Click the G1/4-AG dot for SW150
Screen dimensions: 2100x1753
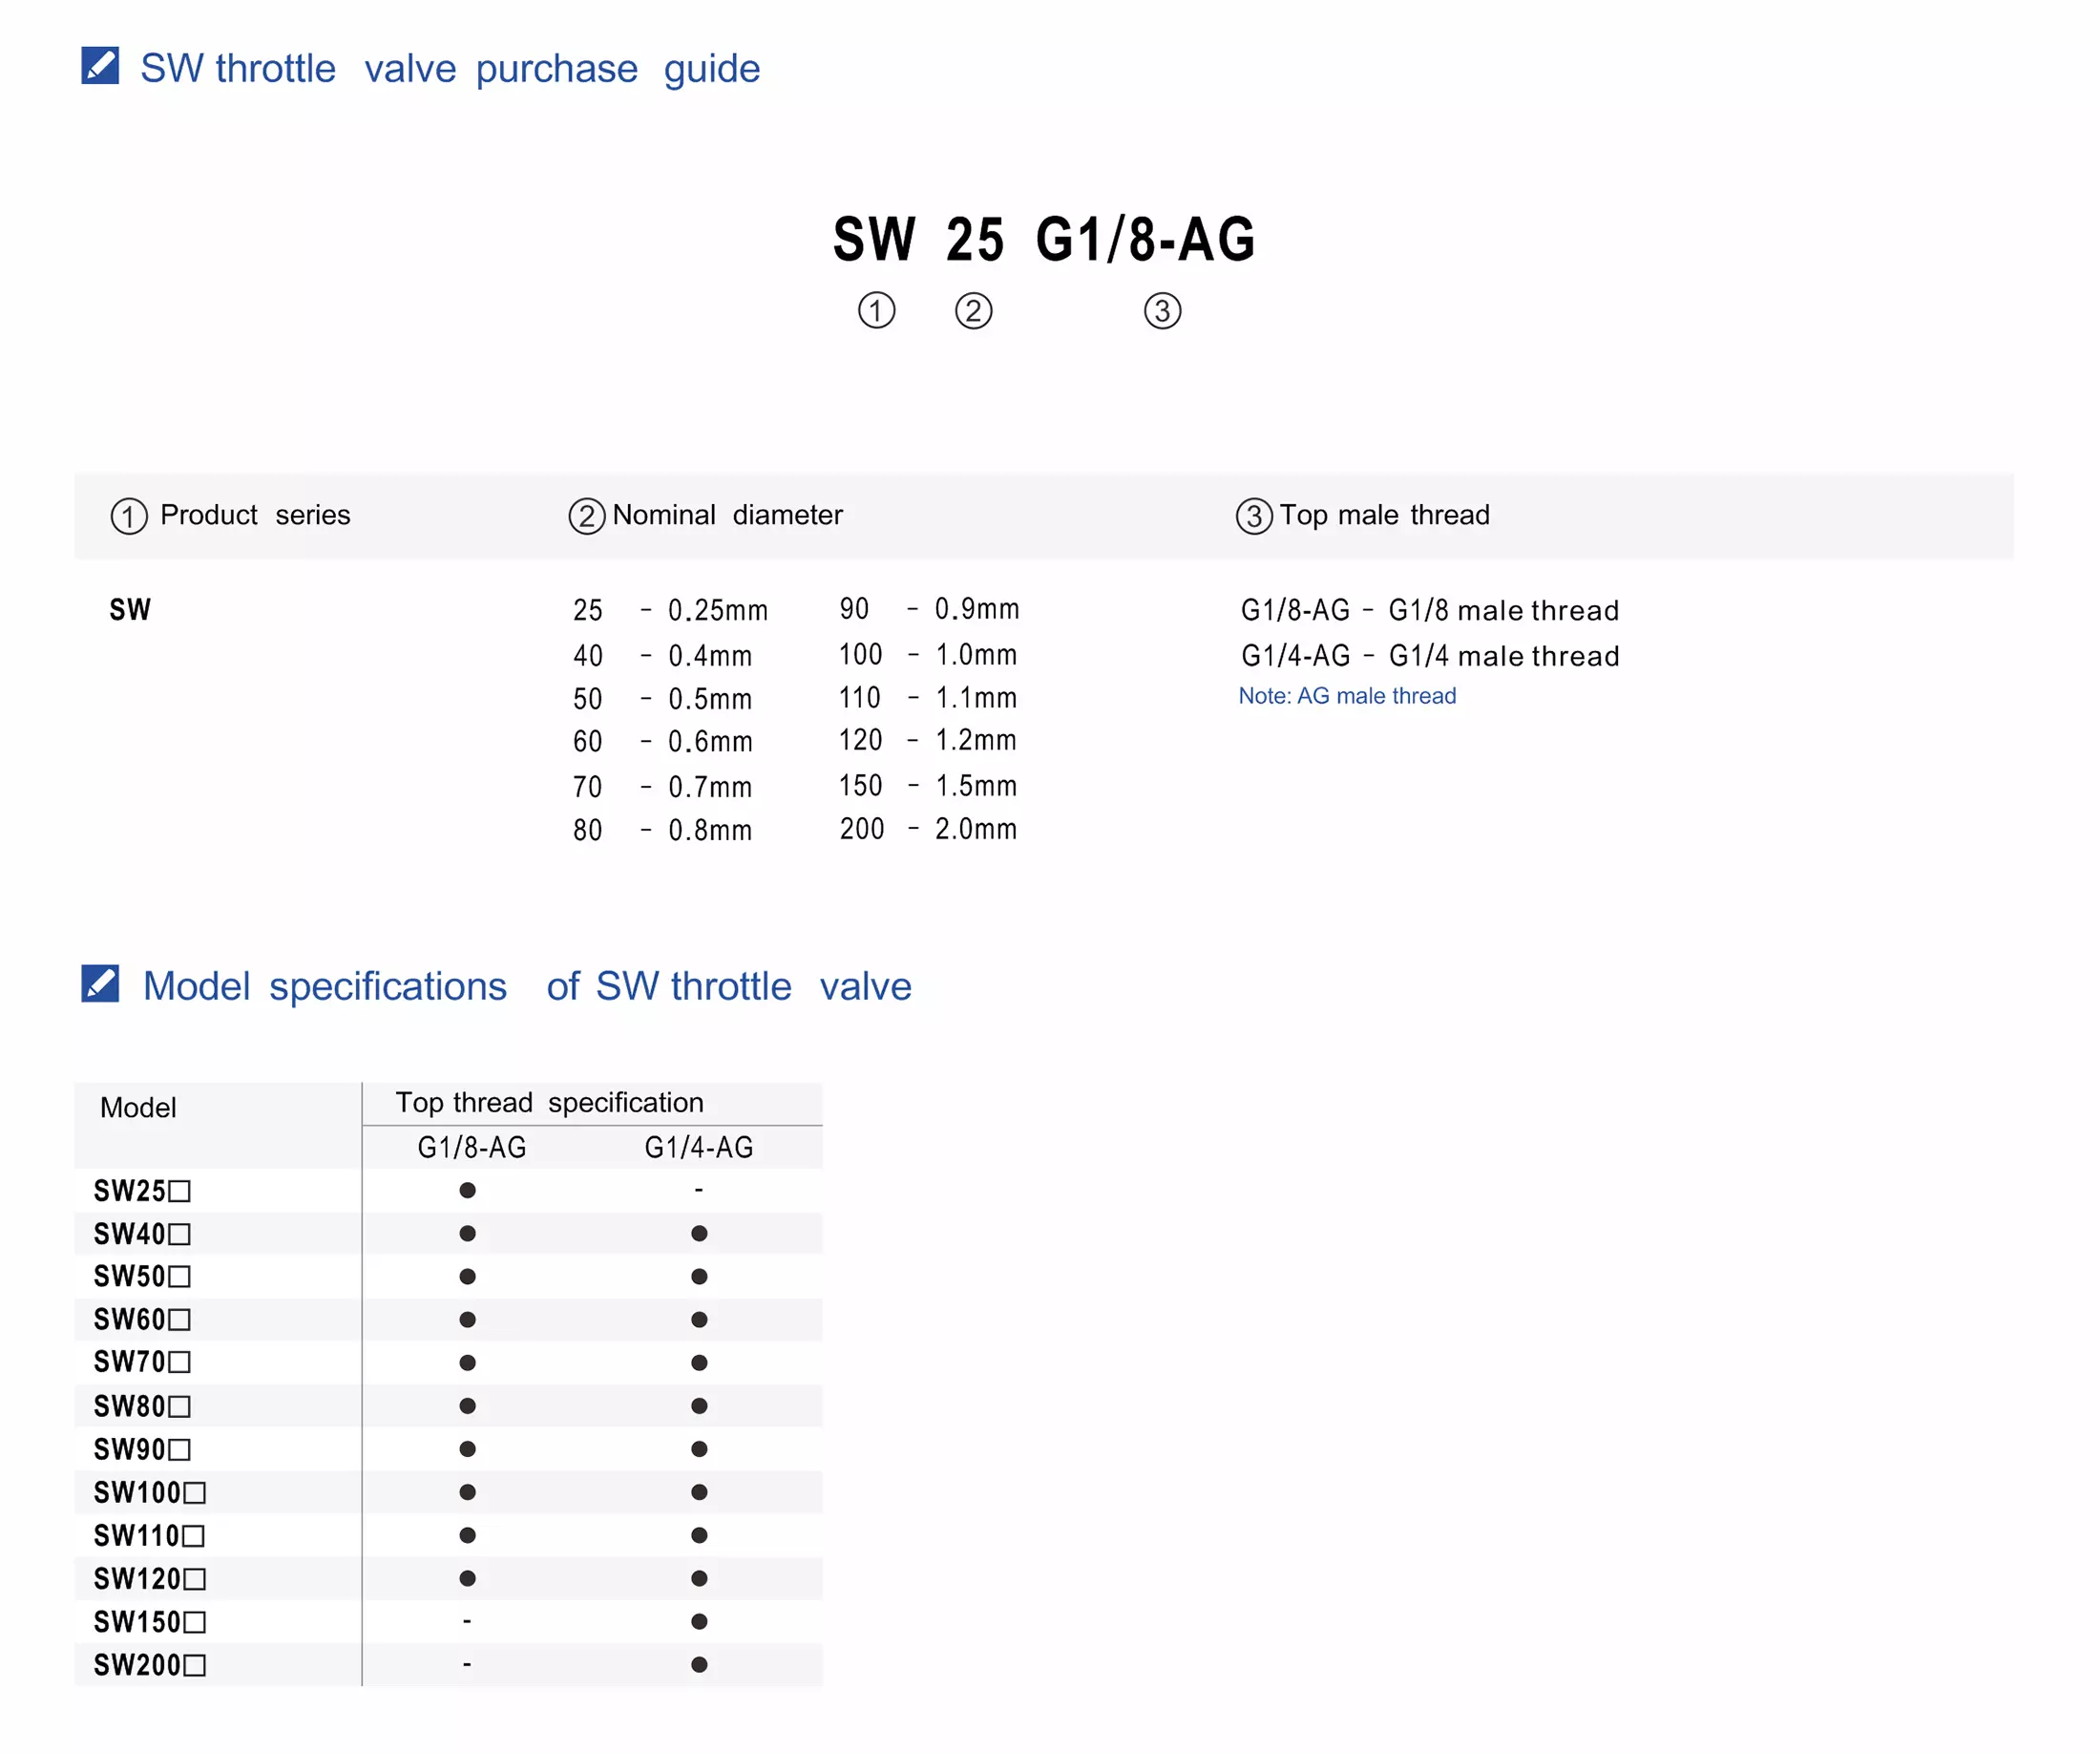pos(699,1622)
